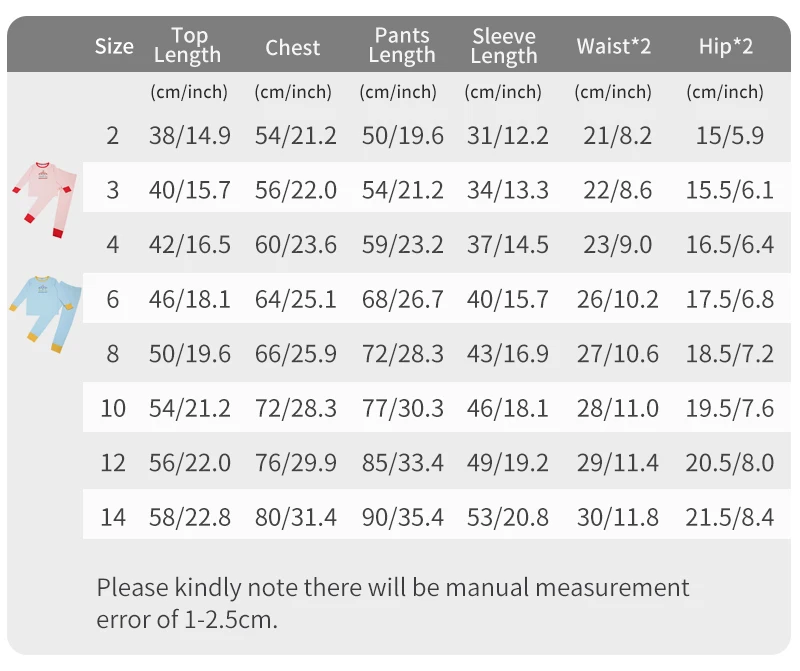Click chest value 64/25.1 for size 6

point(296,299)
